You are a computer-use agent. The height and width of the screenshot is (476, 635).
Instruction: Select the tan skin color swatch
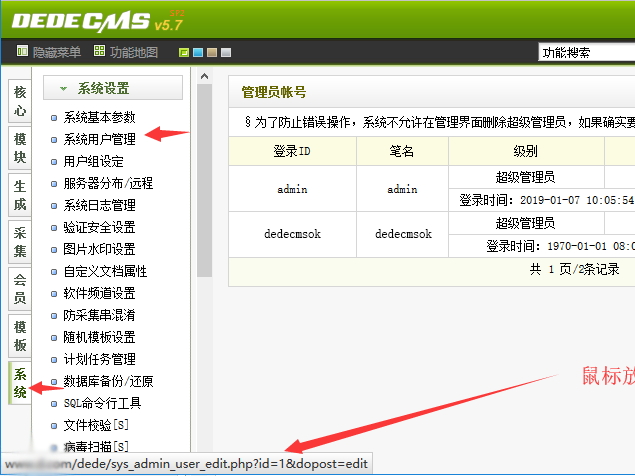tap(212, 52)
